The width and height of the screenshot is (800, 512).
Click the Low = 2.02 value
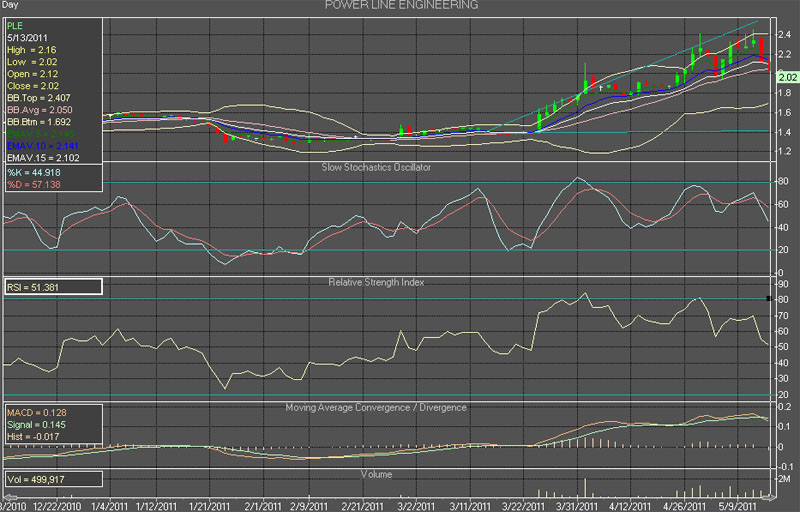coord(32,62)
